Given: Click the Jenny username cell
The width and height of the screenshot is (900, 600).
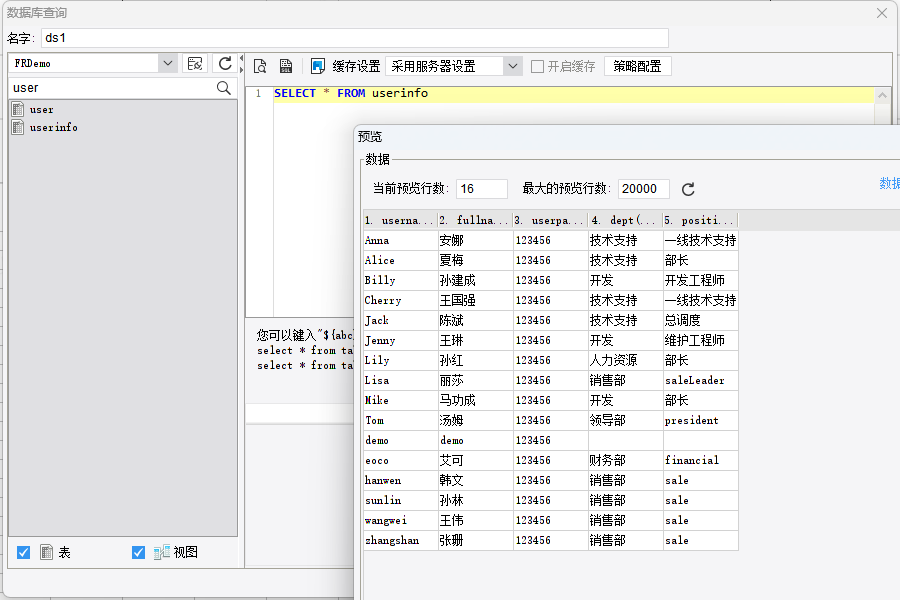Looking at the screenshot, I should tap(401, 340).
